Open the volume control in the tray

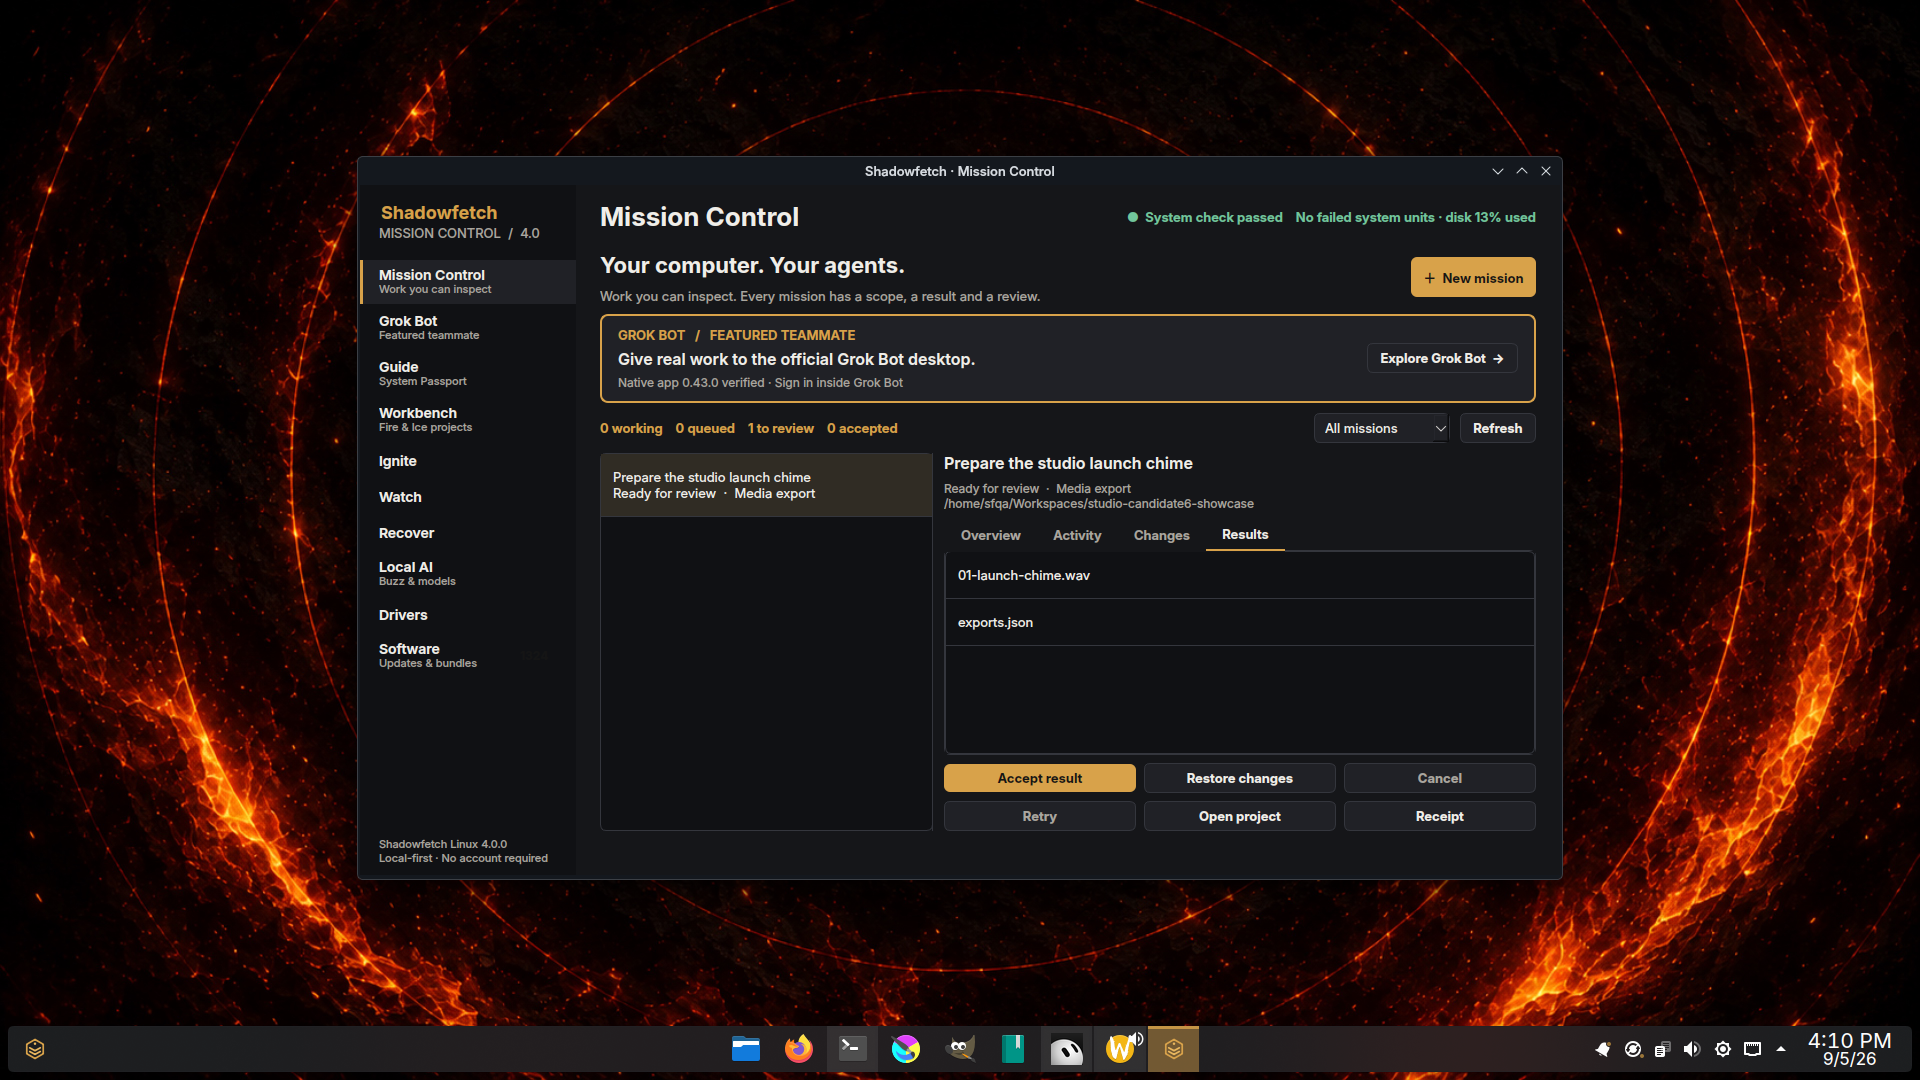point(1692,1049)
